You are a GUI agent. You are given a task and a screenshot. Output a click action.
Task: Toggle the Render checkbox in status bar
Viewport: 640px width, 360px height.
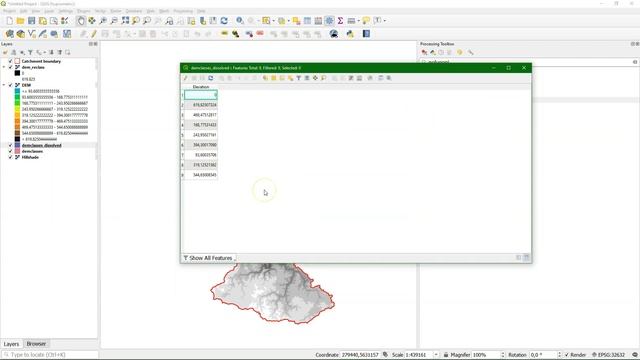(x=567, y=355)
